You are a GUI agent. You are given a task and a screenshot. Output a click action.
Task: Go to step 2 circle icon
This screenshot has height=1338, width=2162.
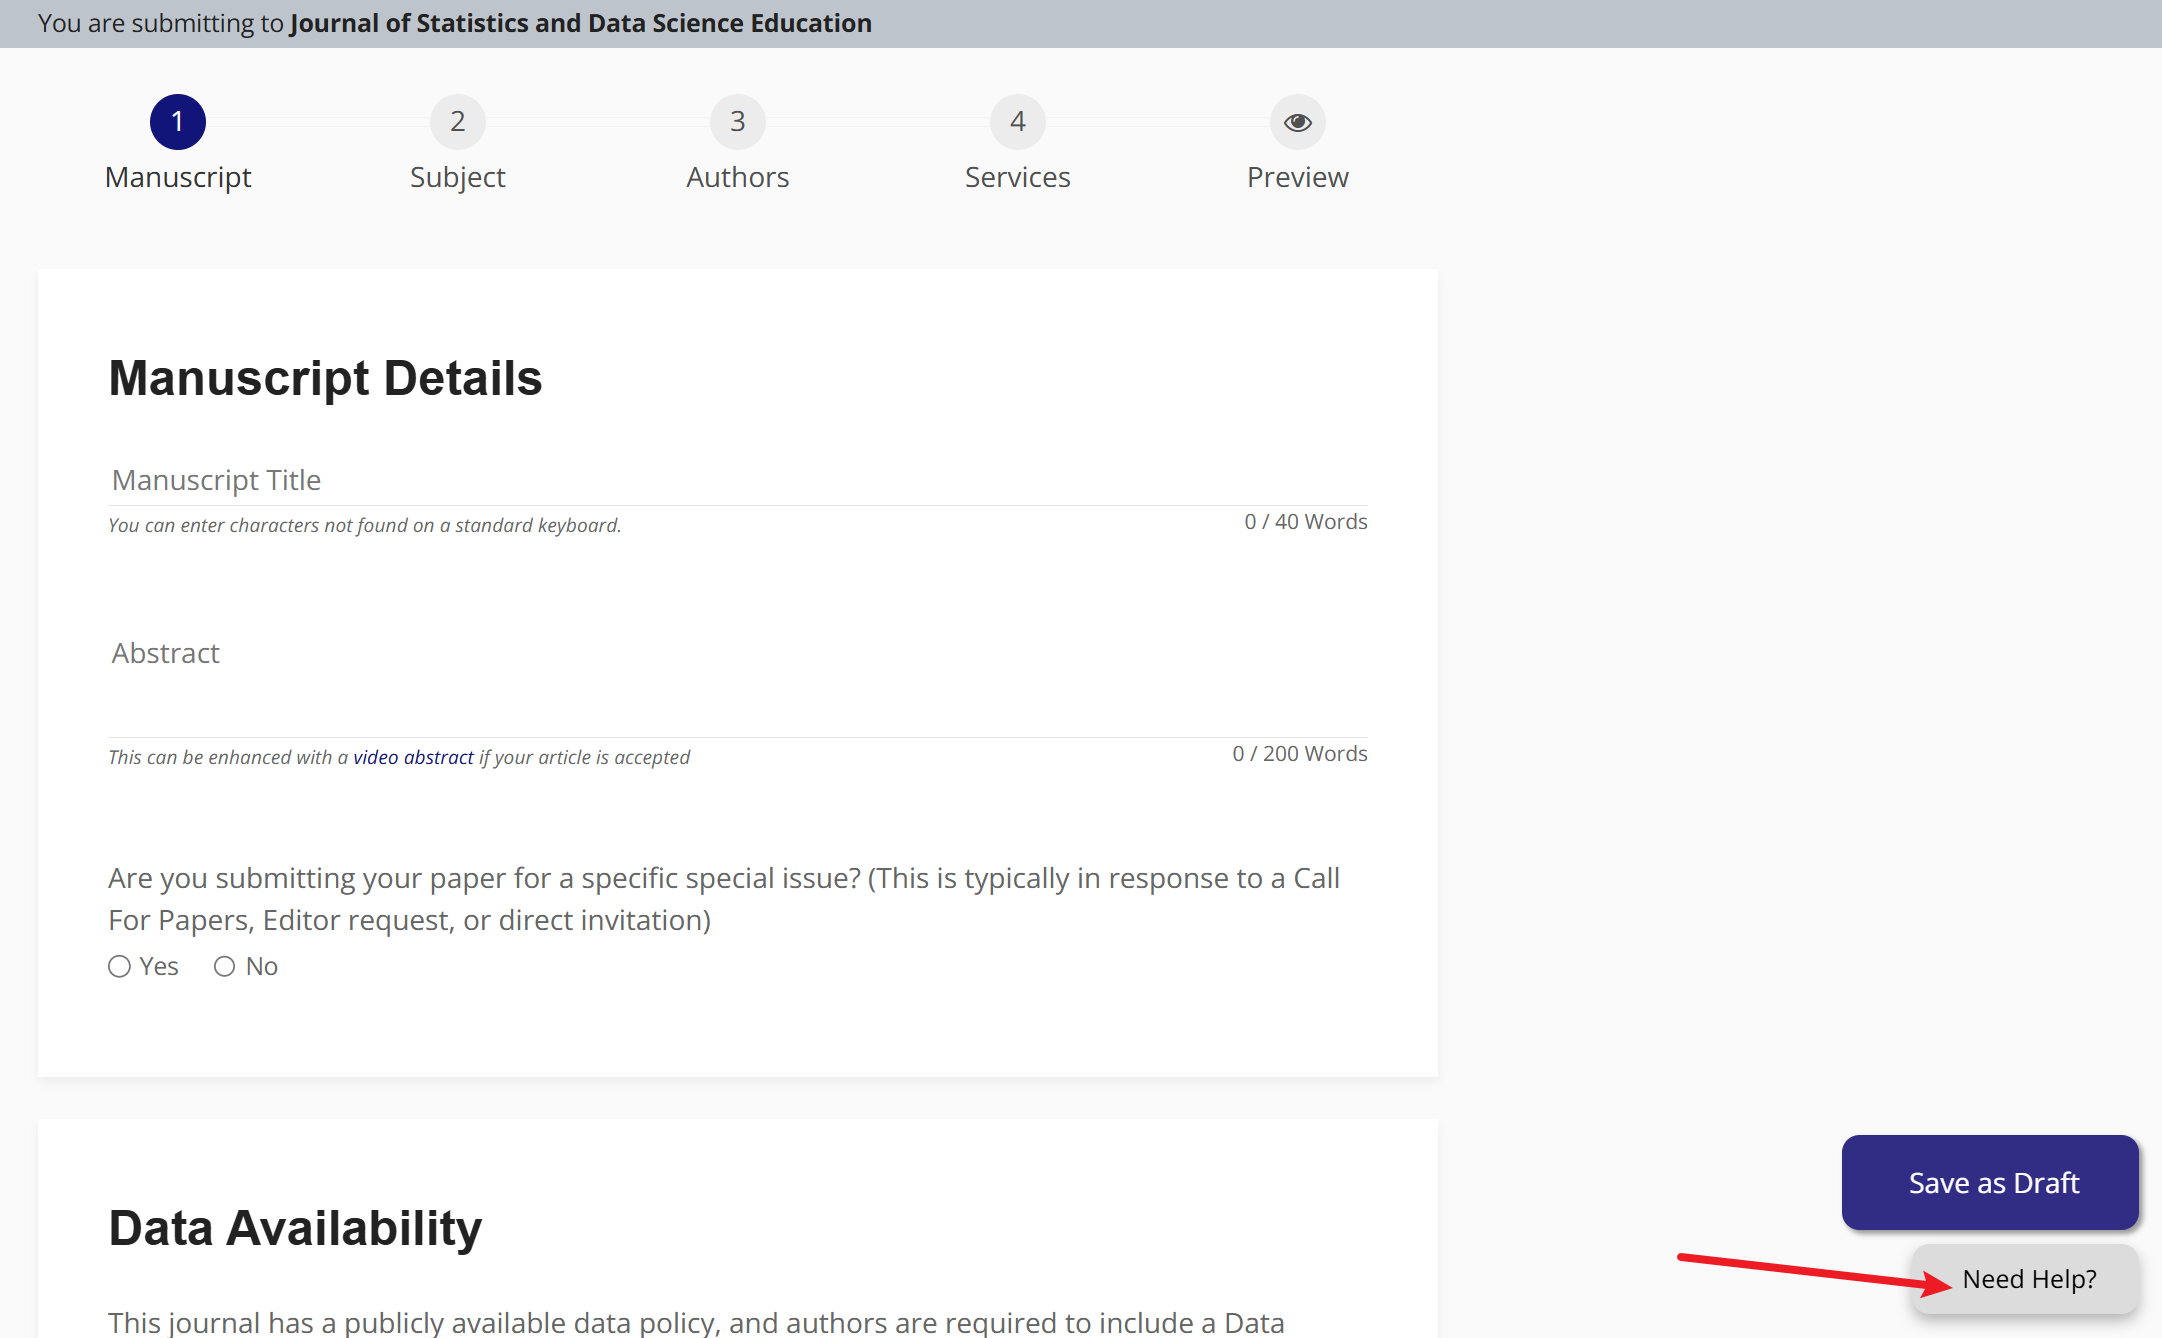coord(458,122)
